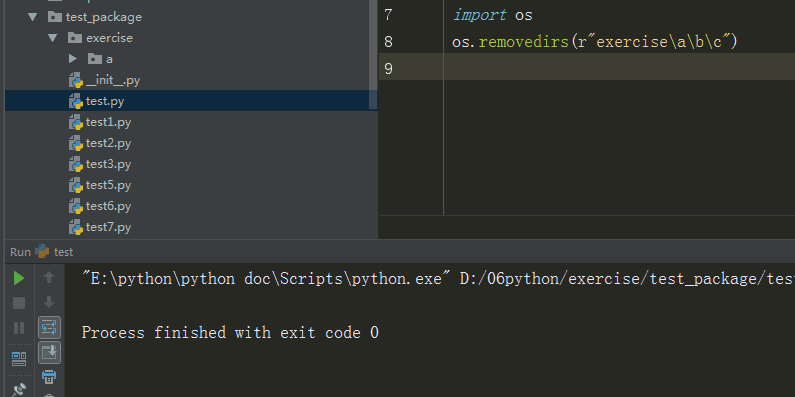Click the Down the stack trace arrow
Viewport: 795px width, 397px height.
tap(49, 303)
